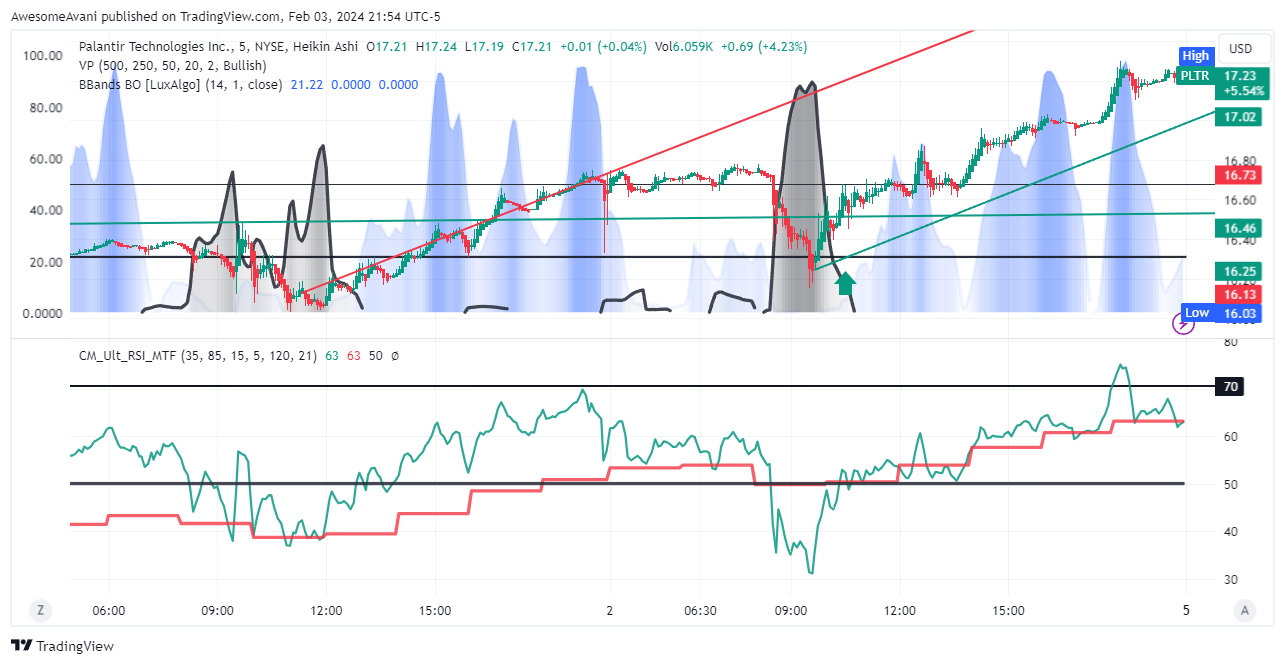Click the PLTR ticker label on price axis
The image size is (1285, 665).
click(x=1194, y=75)
